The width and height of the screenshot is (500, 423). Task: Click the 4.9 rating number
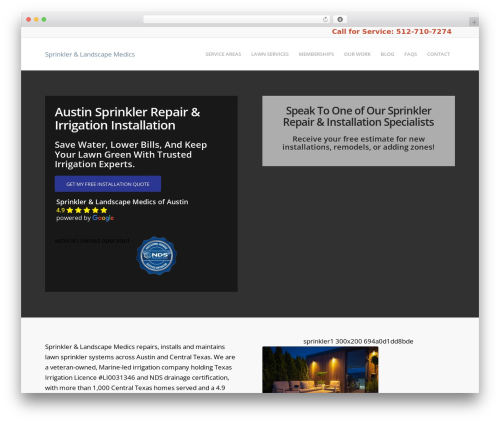60,210
